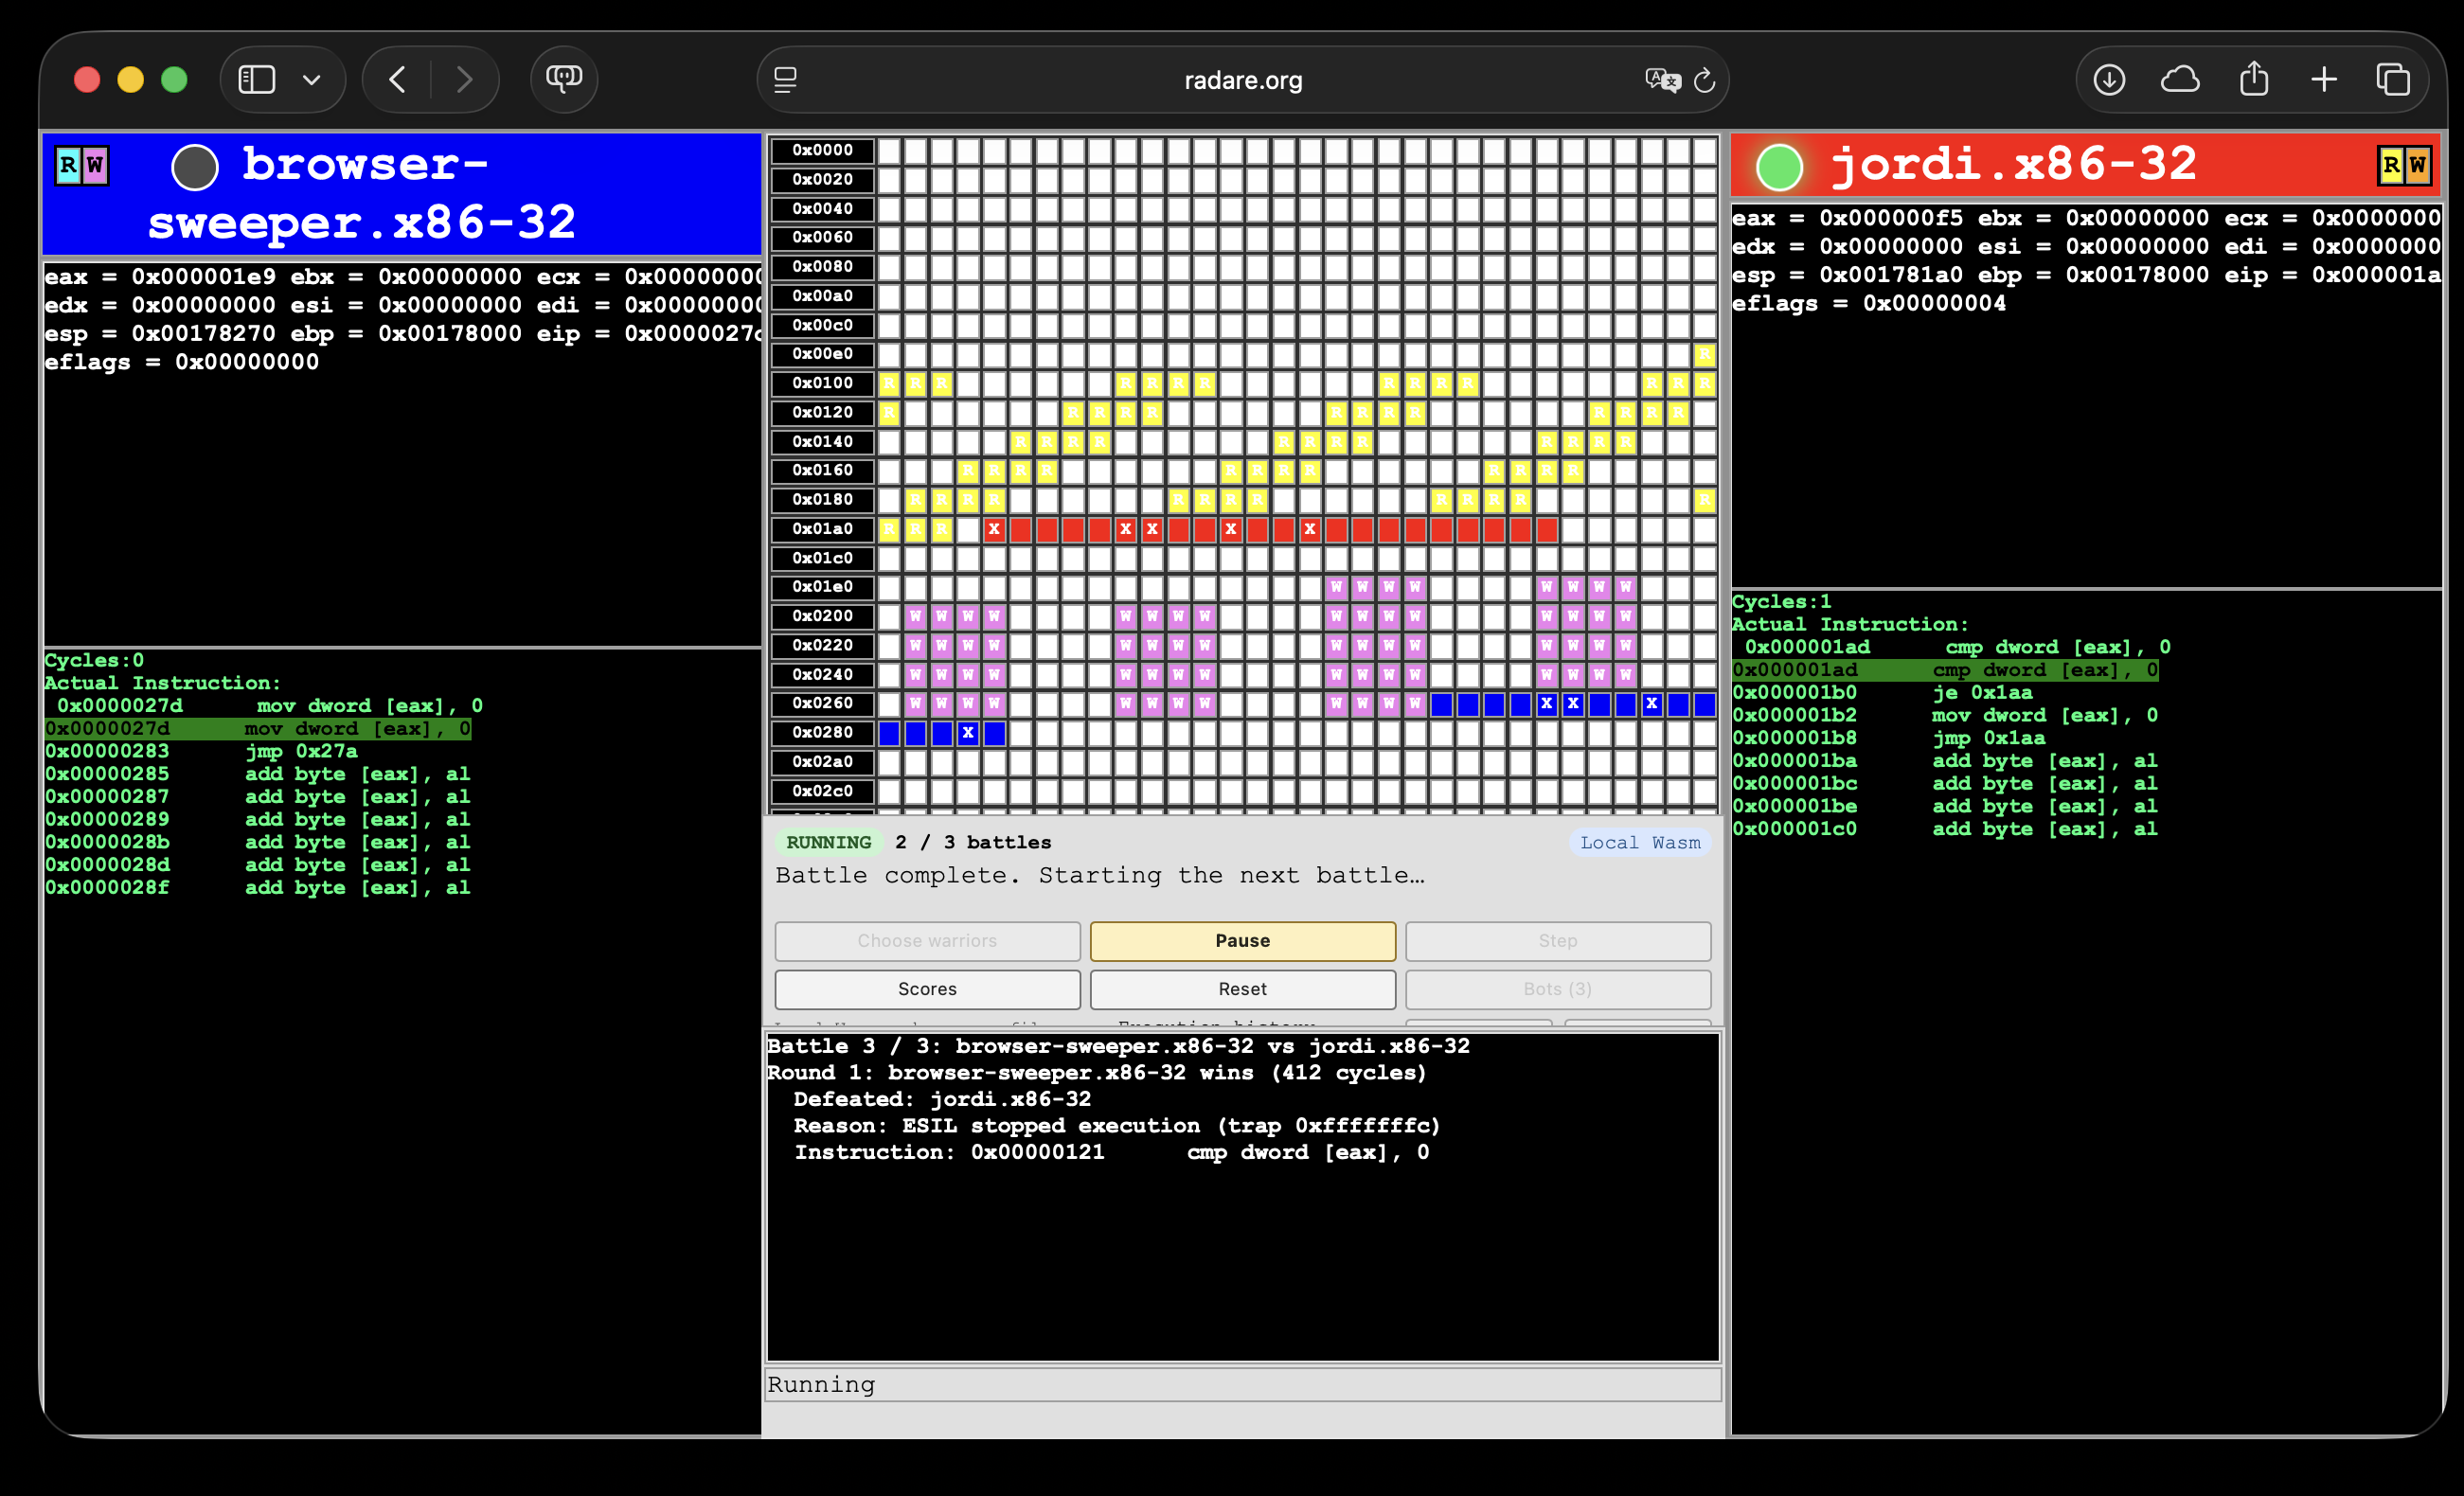2464x1496 pixels.
Task: Open a new tab with plus icon
Action: click(2324, 80)
